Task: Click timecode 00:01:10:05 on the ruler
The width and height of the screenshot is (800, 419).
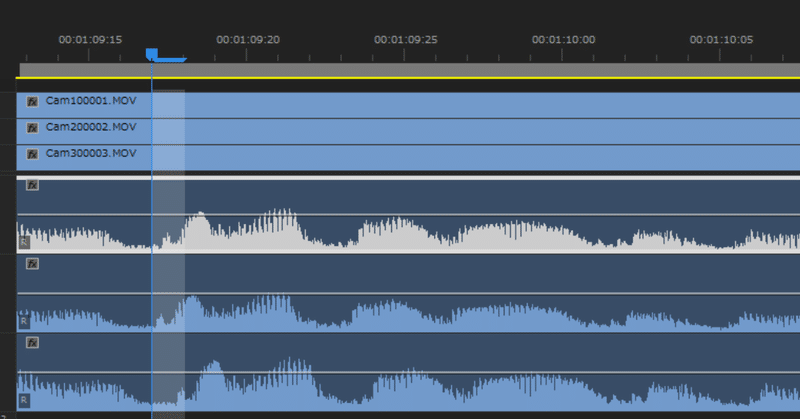Action: pos(721,40)
